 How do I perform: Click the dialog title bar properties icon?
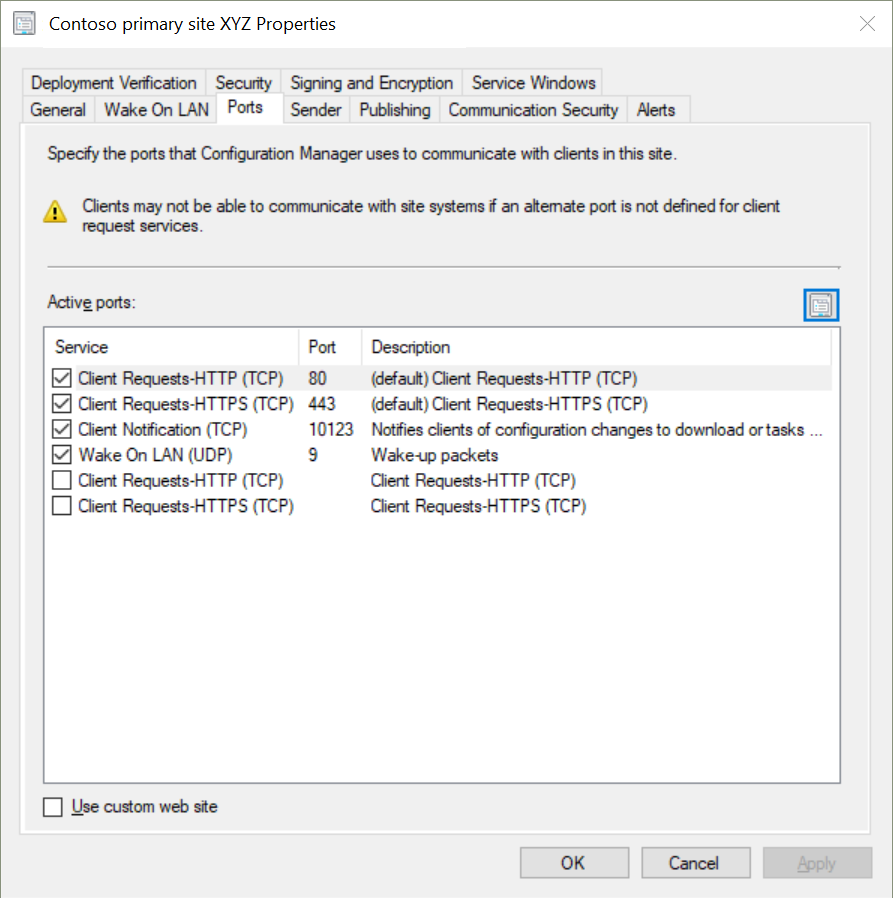pyautogui.click(x=25, y=23)
